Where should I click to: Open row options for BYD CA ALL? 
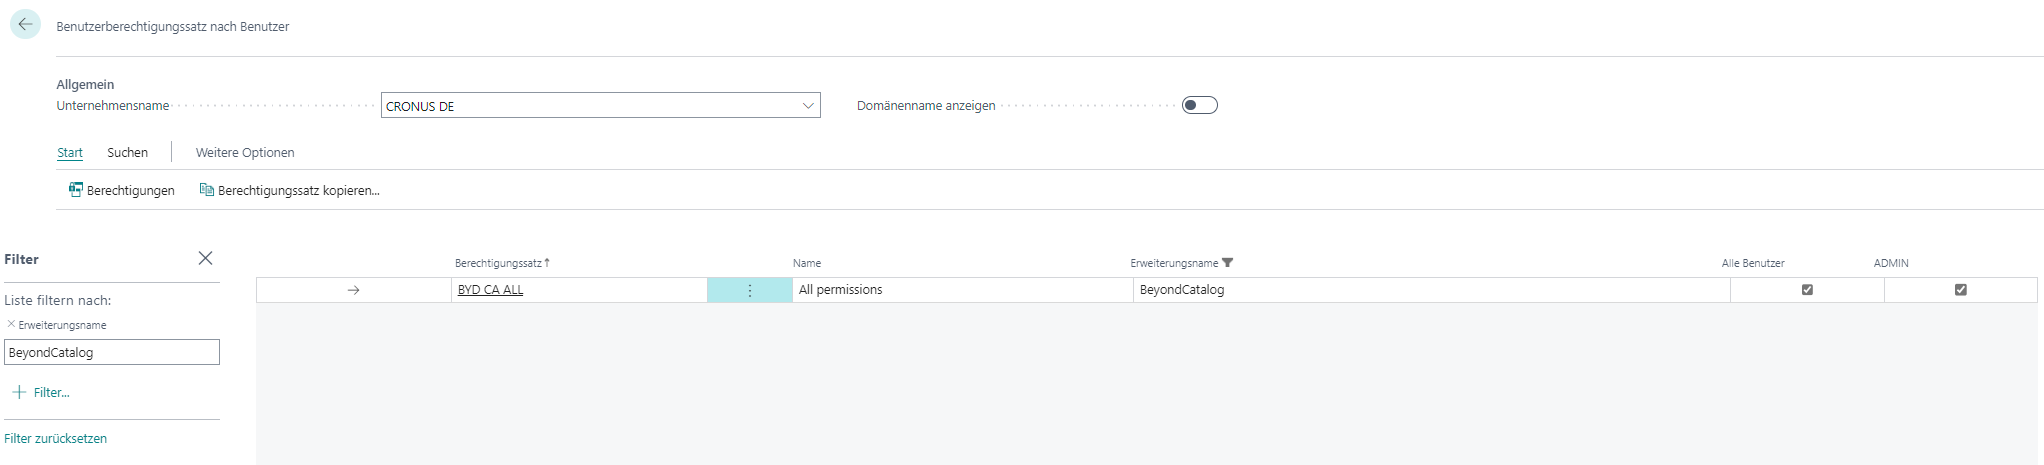tap(750, 290)
